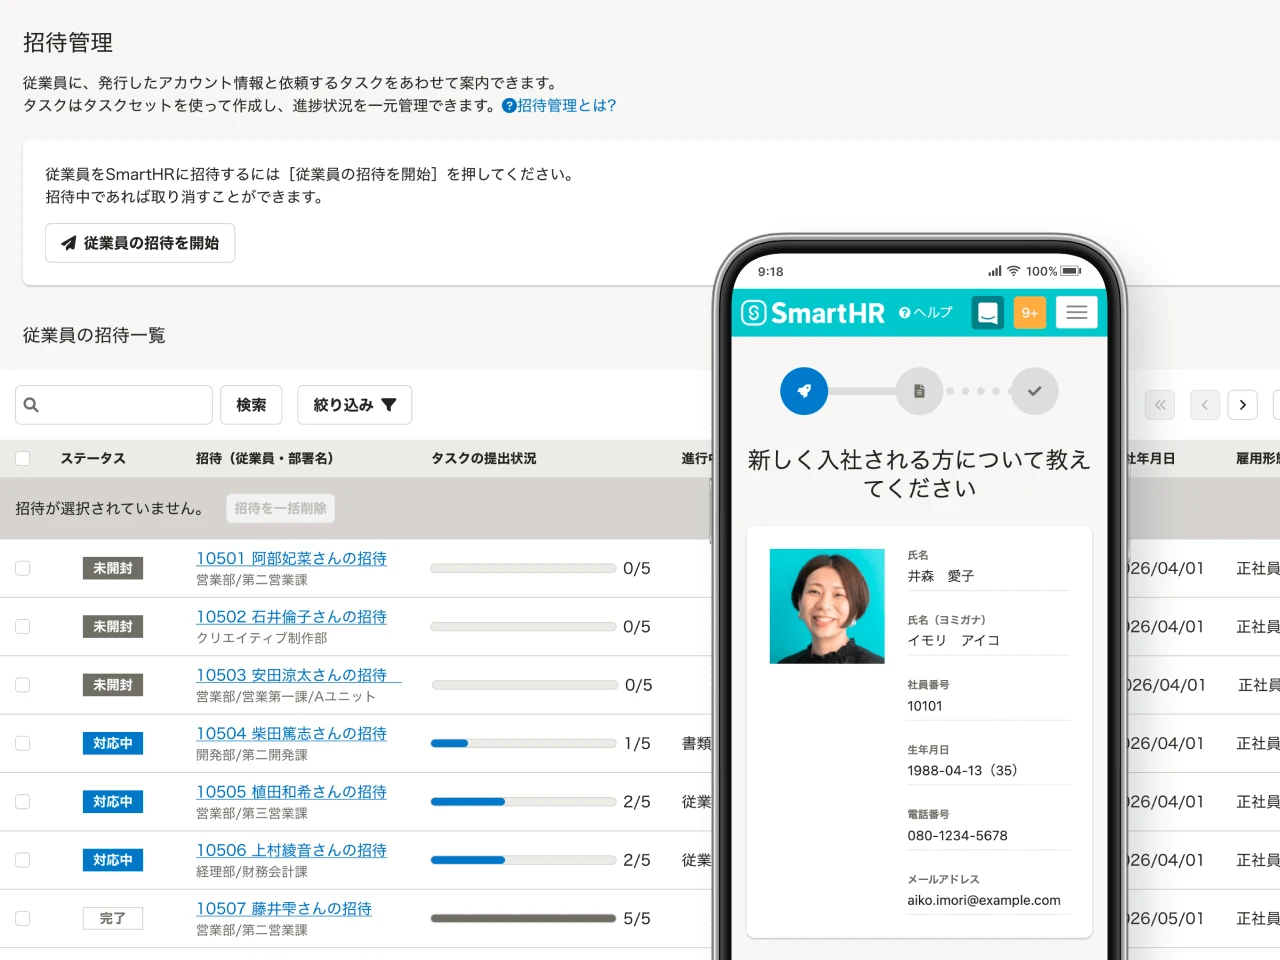Open the 9+ notifications badge icon
This screenshot has width=1280, height=960.
click(x=1029, y=312)
